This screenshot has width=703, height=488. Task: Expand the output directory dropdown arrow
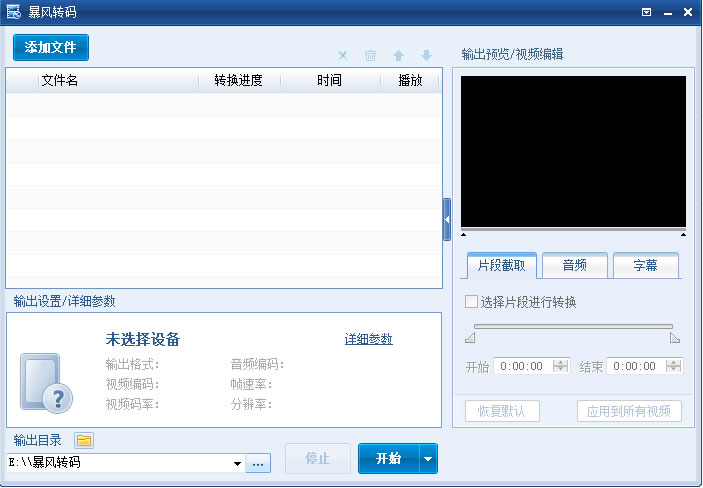coord(237,463)
